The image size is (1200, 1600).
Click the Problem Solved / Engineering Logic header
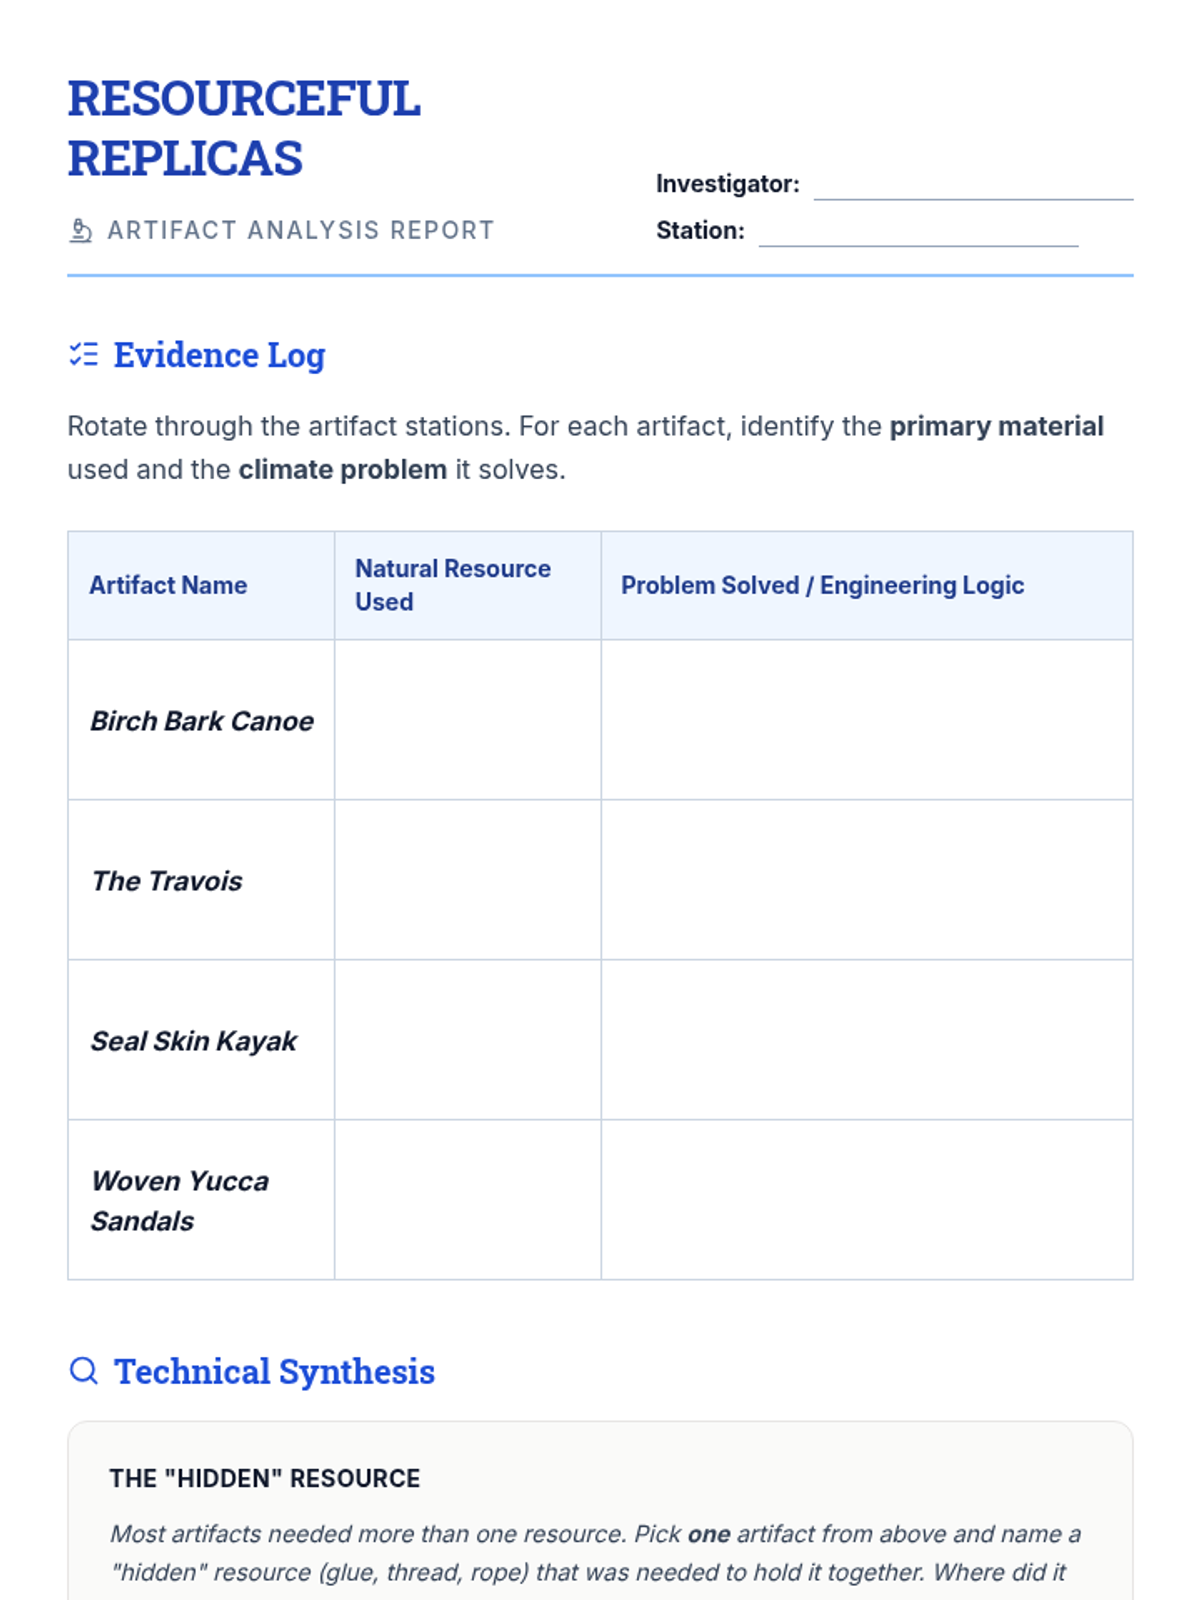point(822,585)
